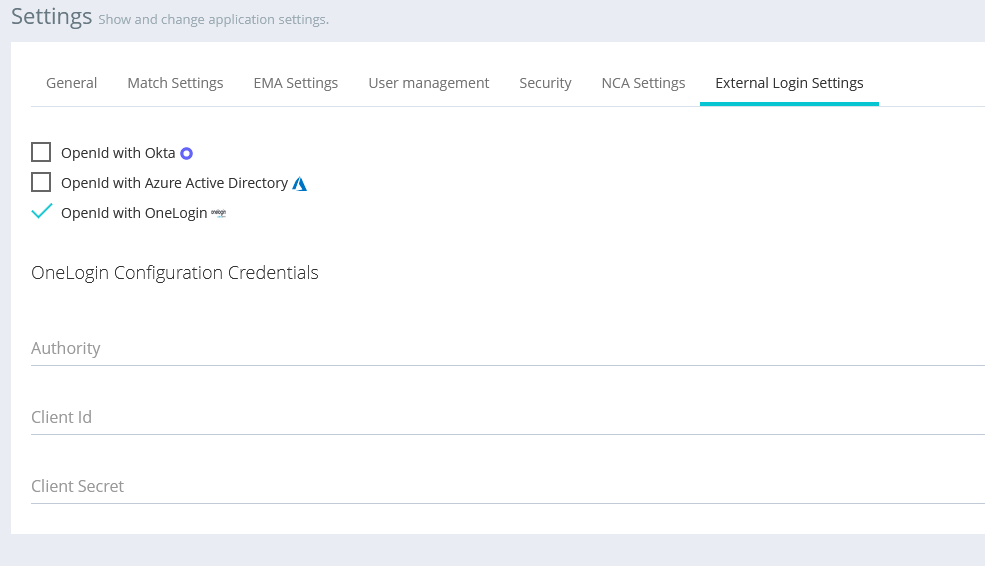Focus the Authority input field
The width and height of the screenshot is (985, 566).
click(x=500, y=349)
